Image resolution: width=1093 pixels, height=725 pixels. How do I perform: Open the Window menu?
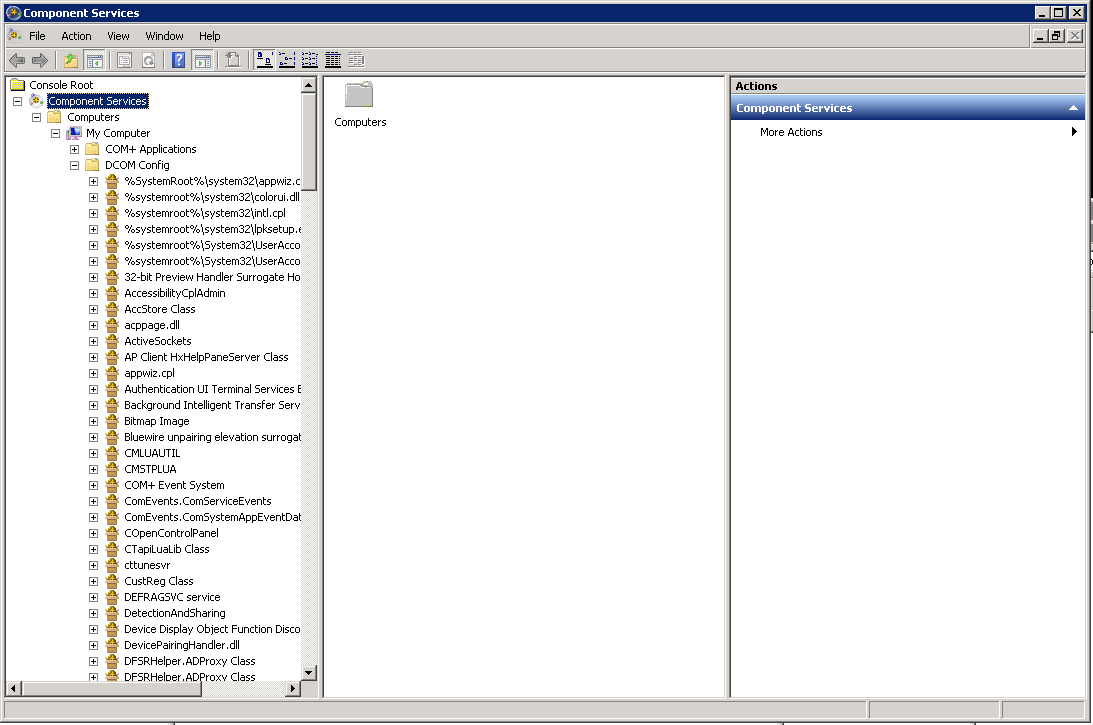164,36
